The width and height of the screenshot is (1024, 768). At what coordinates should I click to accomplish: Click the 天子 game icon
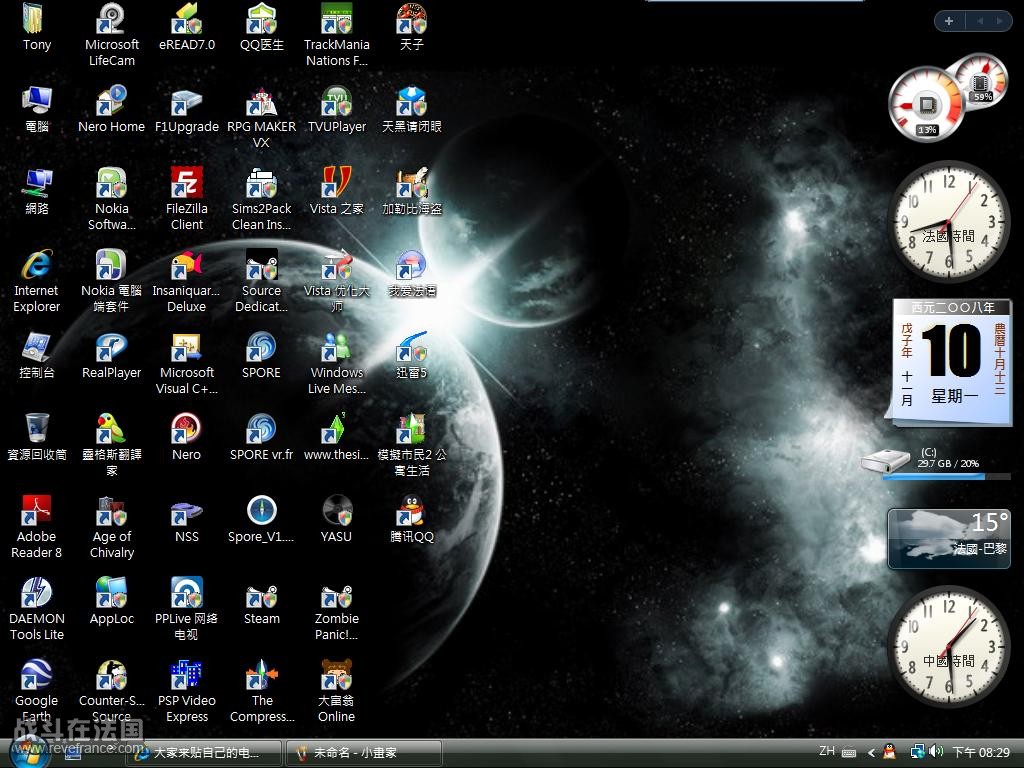click(411, 18)
